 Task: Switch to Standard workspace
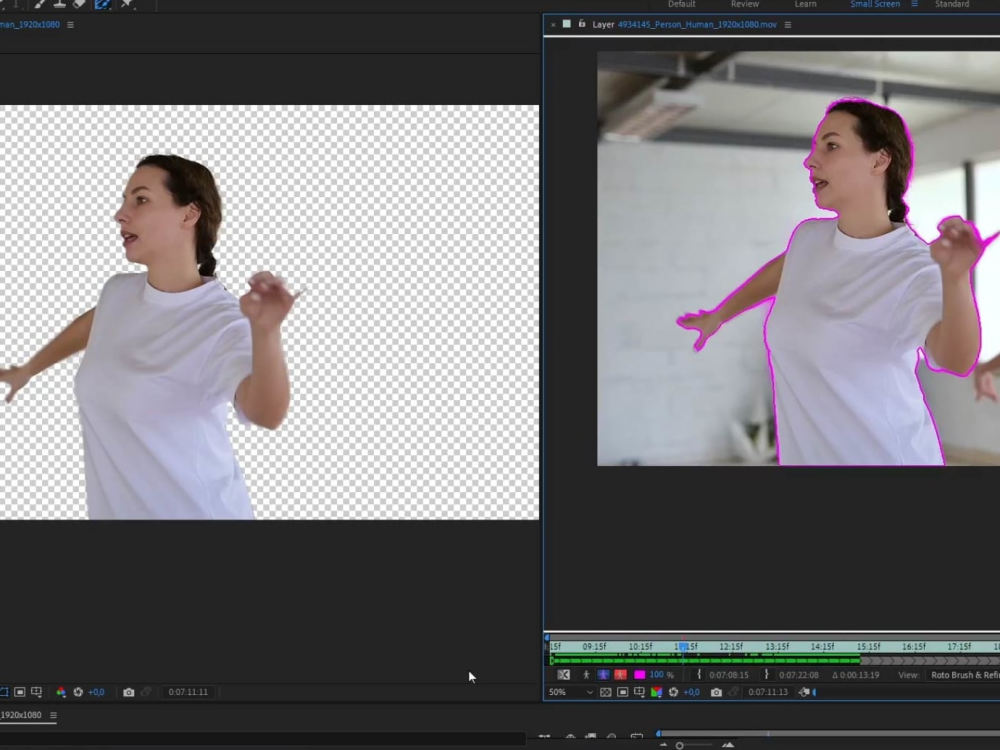pos(952,4)
